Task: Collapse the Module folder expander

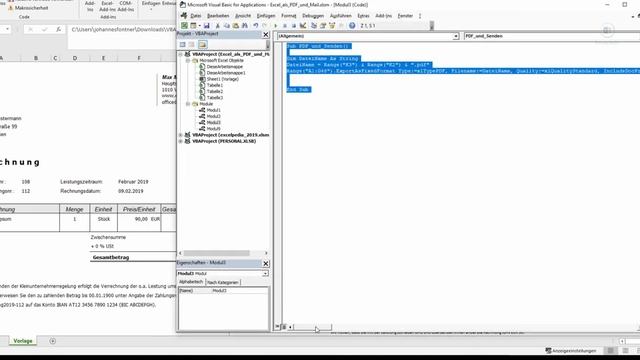Action: 188,104
